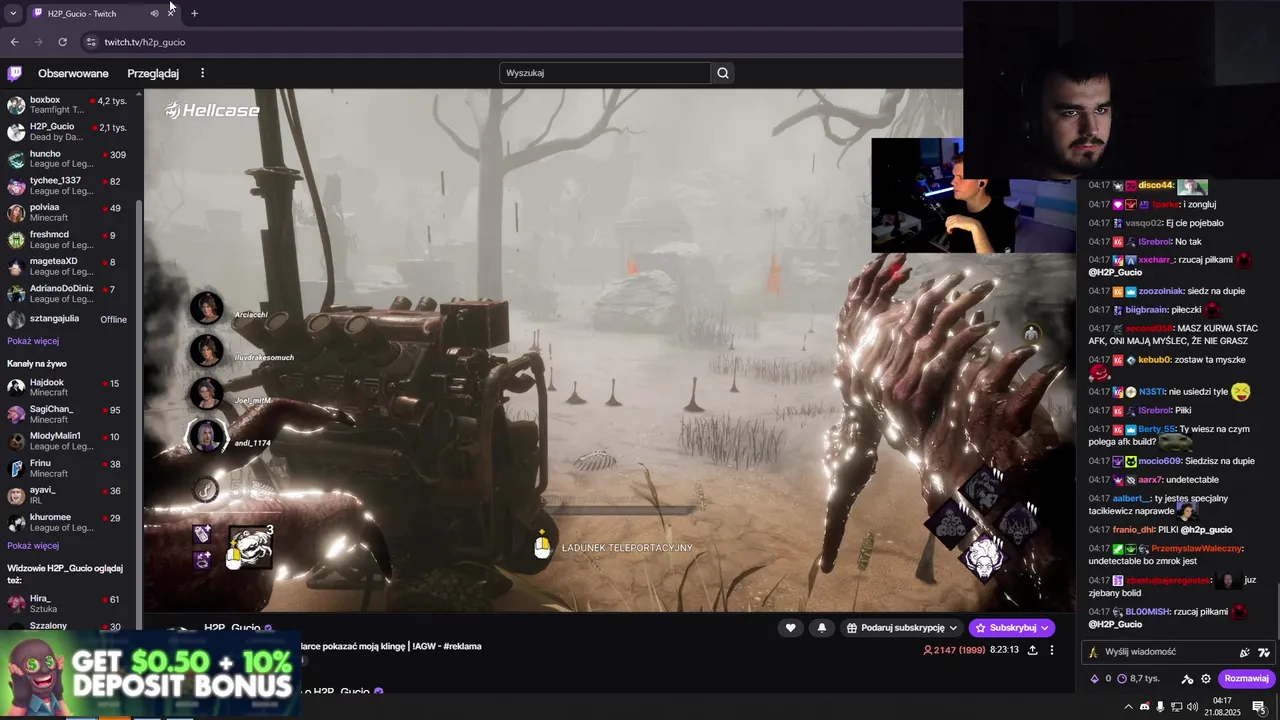1280x720 pixels.
Task: Click username kebub0 in chat
Action: 1154,360
